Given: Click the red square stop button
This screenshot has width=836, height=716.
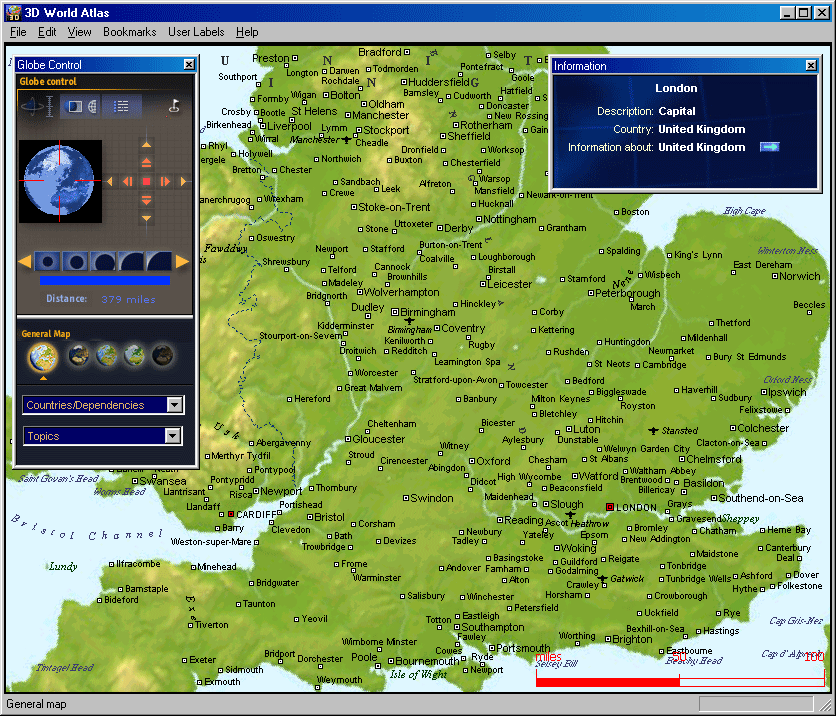Looking at the screenshot, I should click(146, 182).
